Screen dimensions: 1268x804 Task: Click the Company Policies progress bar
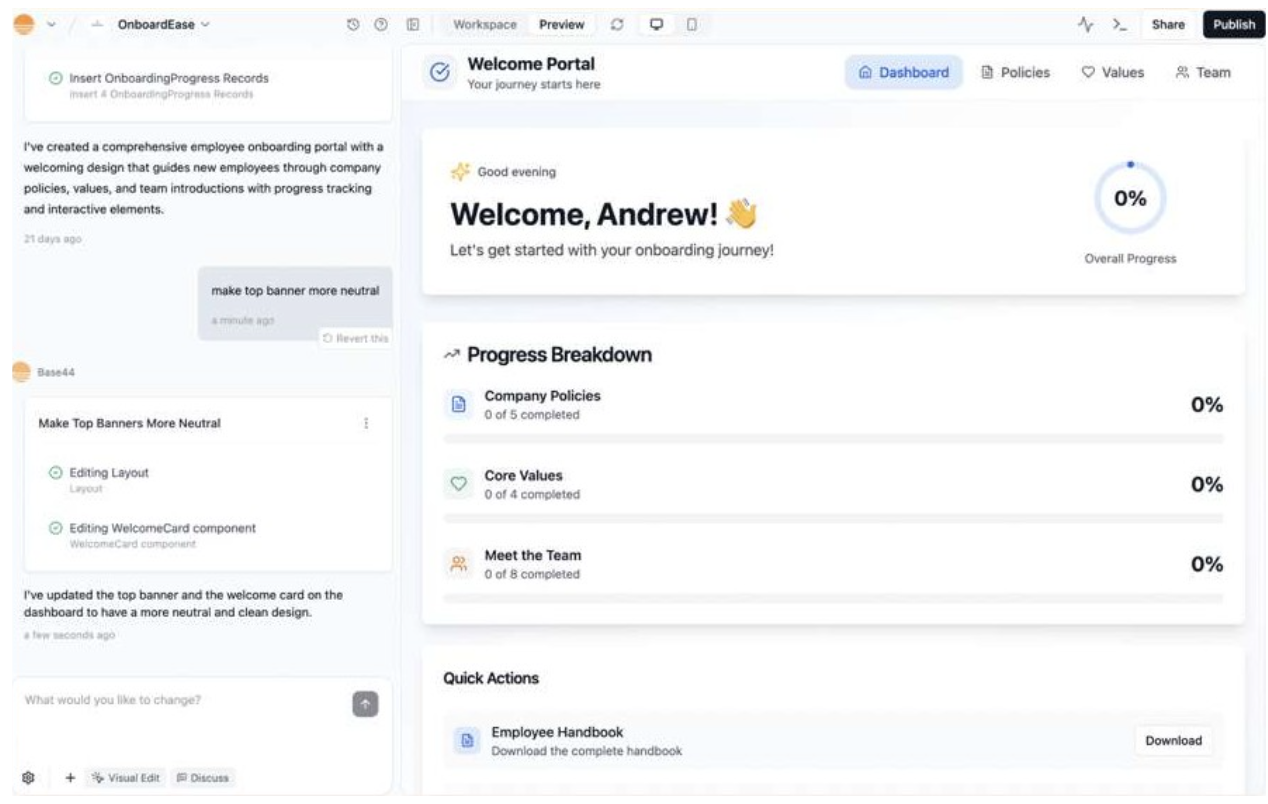832,438
